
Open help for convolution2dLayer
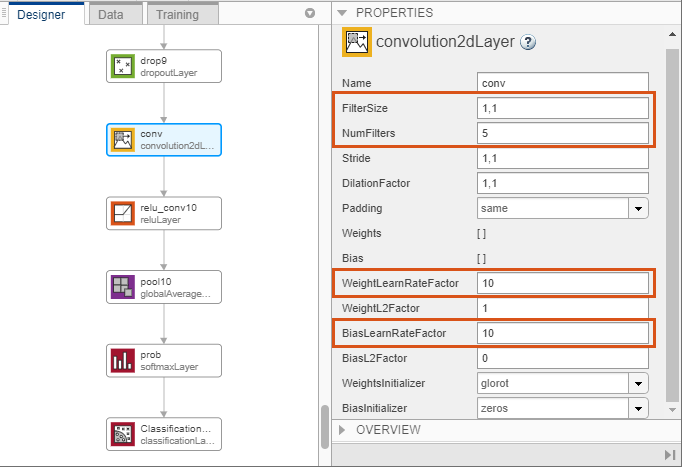(x=528, y=42)
